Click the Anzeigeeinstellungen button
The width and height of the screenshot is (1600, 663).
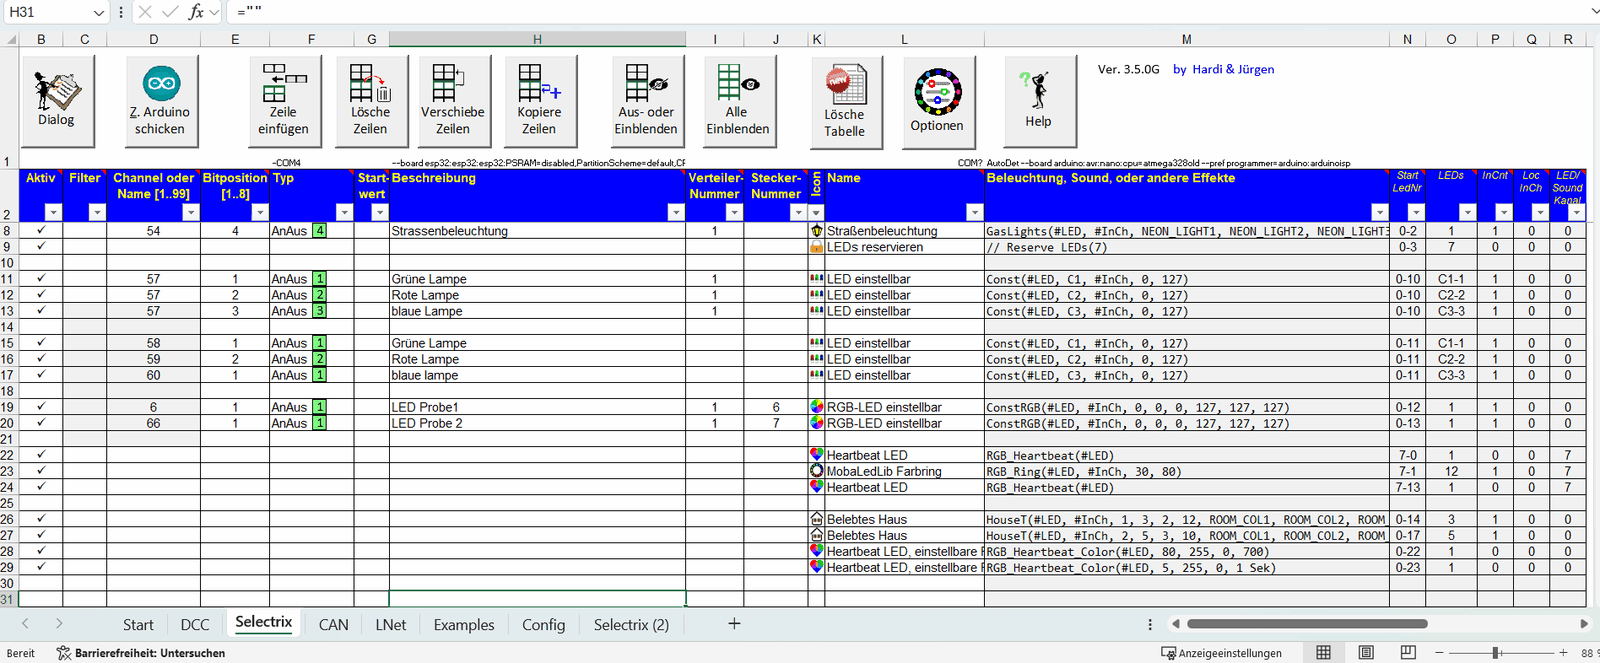click(1221, 653)
